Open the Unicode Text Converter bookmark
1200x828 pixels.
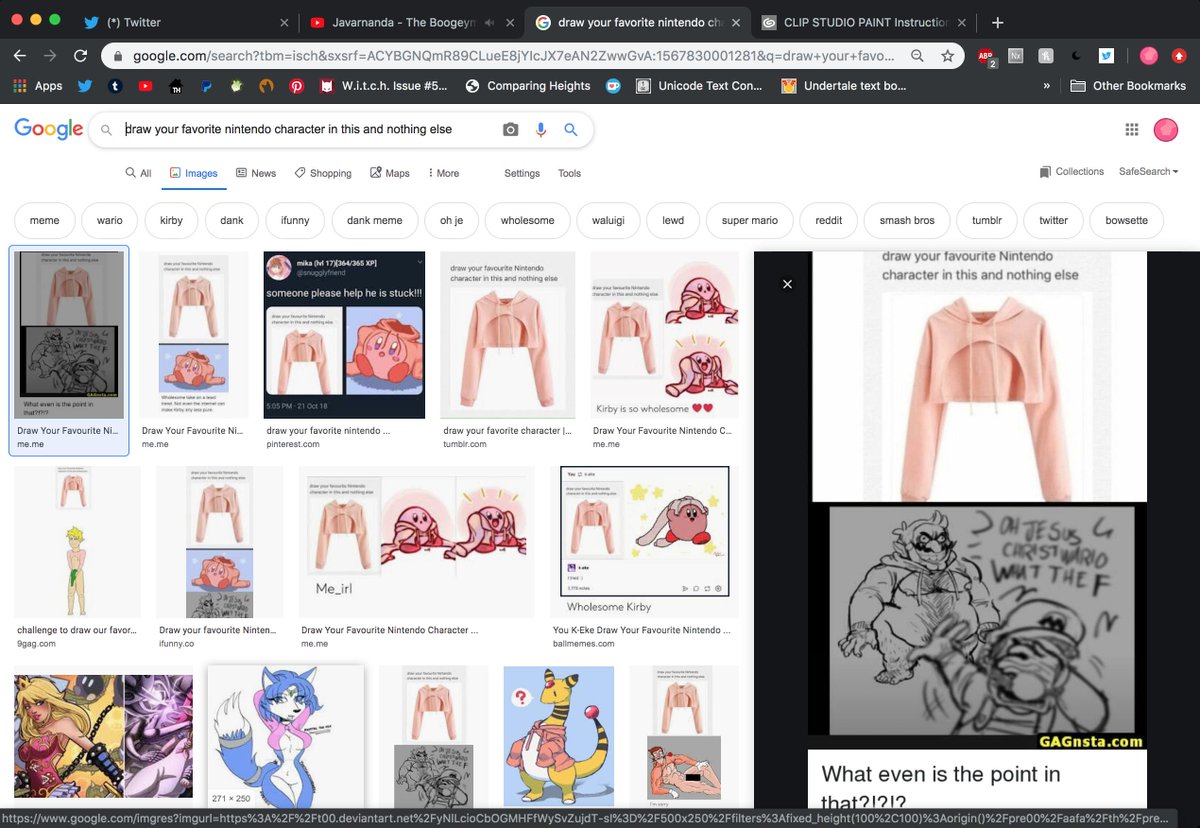[699, 86]
